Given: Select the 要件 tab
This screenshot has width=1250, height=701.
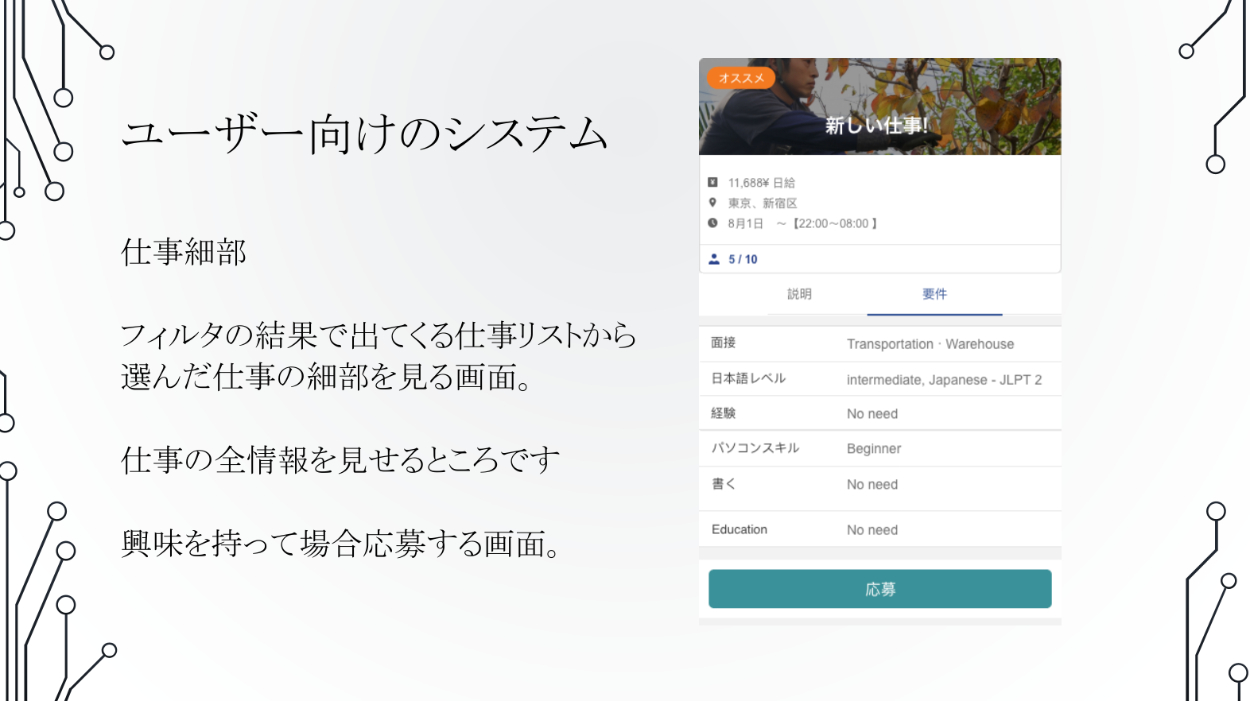Looking at the screenshot, I should pyautogui.click(x=934, y=294).
